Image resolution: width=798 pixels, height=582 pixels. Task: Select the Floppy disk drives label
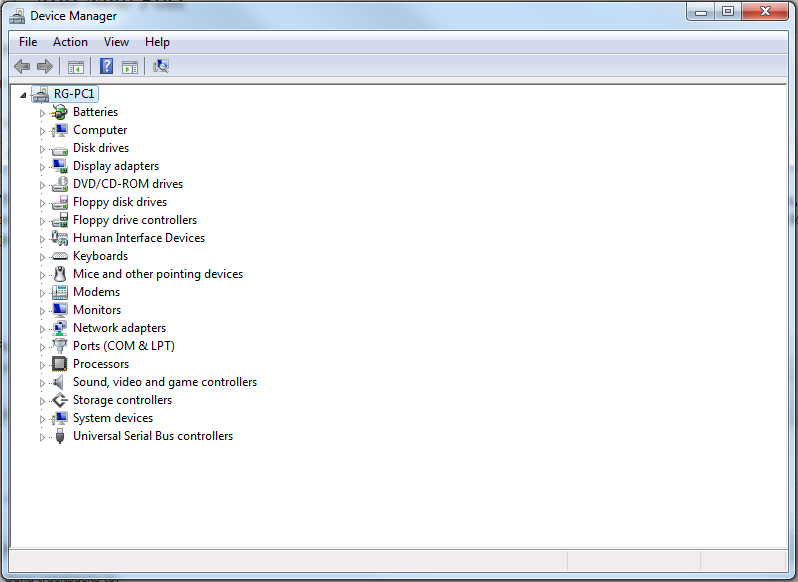click(120, 202)
